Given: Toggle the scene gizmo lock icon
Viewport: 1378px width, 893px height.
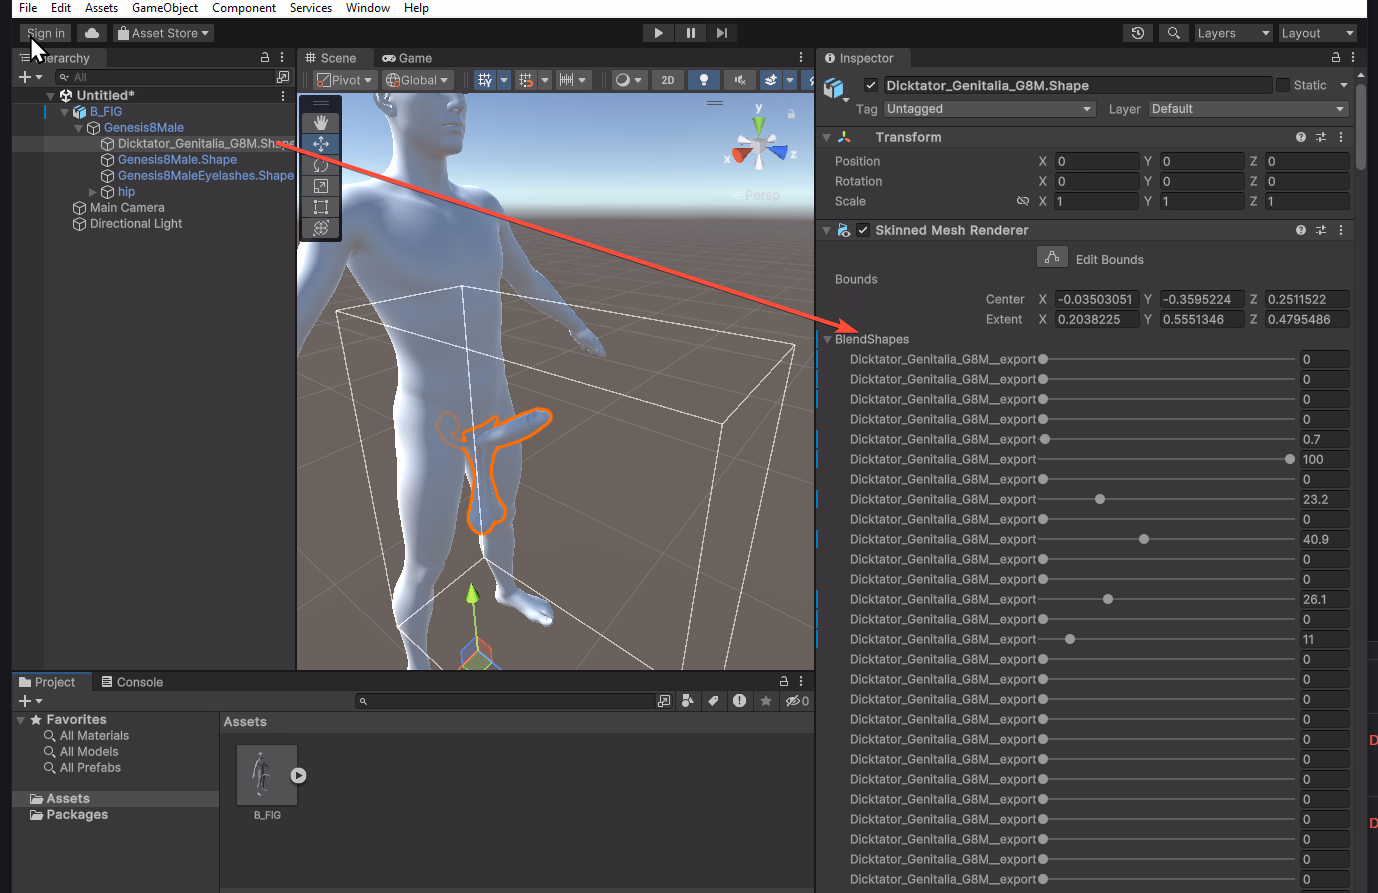Looking at the screenshot, I should point(791,114).
